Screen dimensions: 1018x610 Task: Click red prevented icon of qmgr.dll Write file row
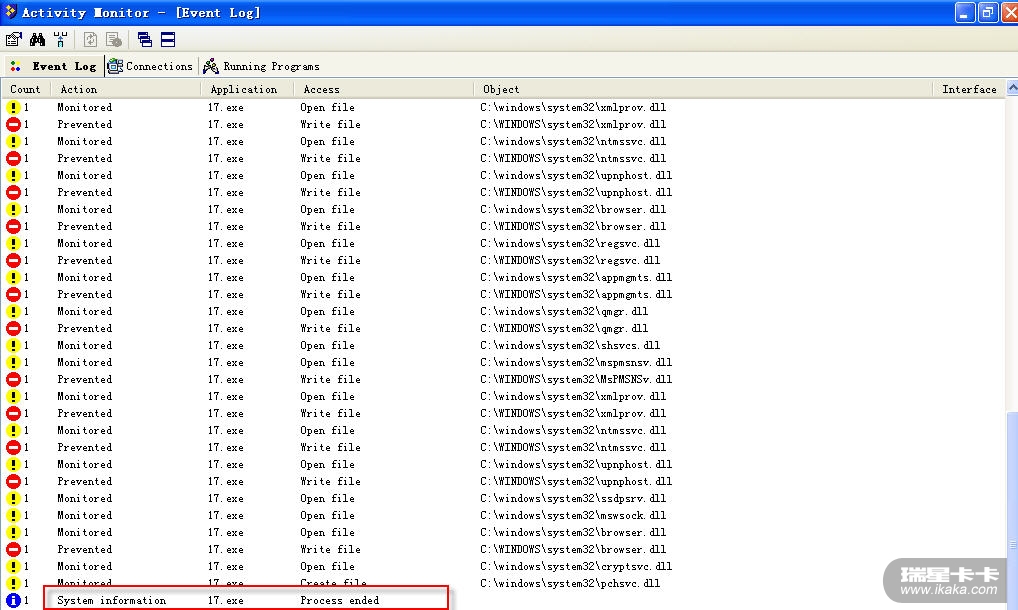click(x=13, y=328)
